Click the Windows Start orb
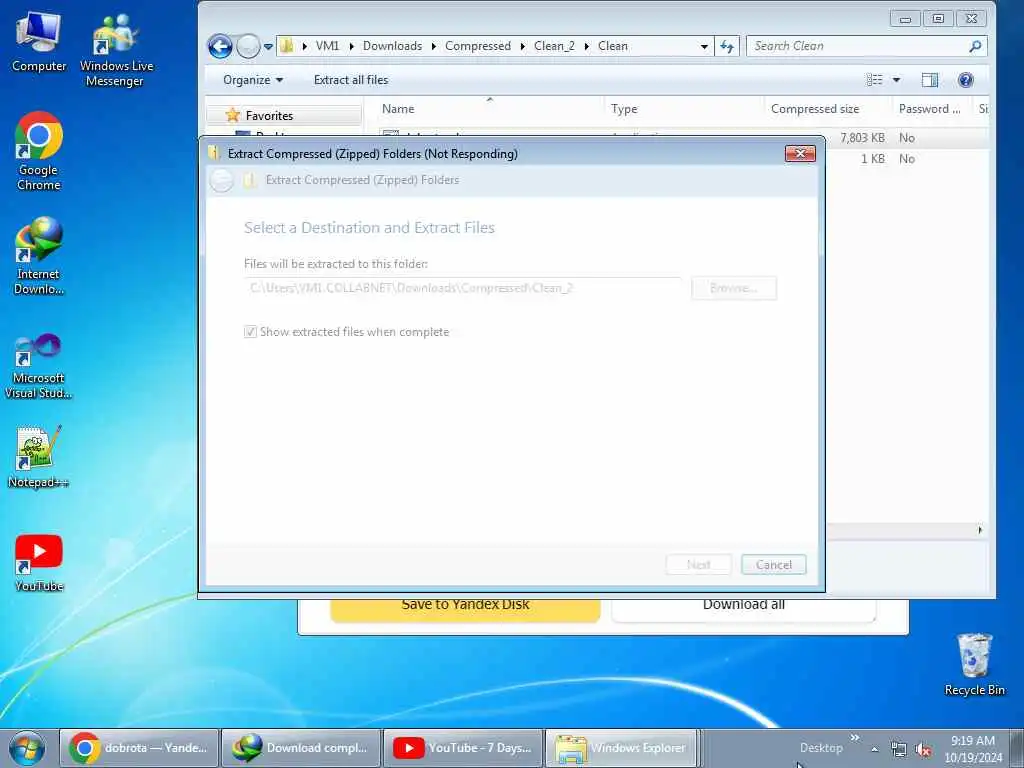 click(x=27, y=748)
